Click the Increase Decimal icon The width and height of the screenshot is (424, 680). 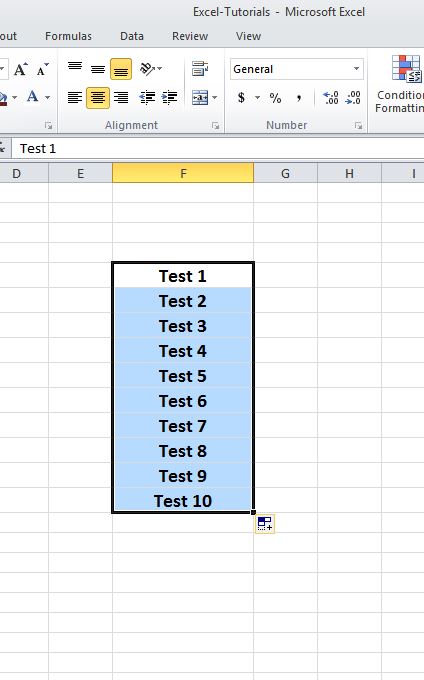coord(331,98)
